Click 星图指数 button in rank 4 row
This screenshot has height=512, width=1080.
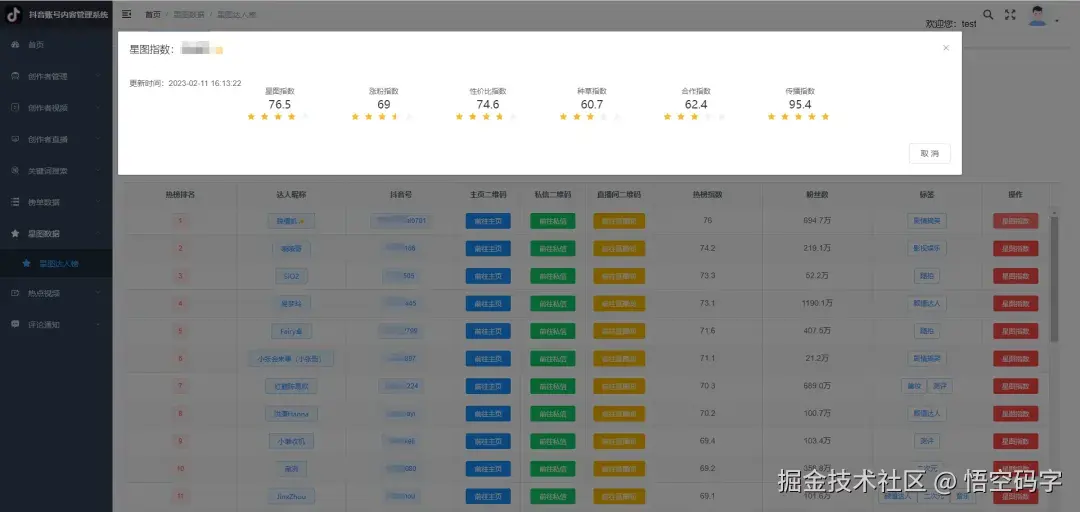1015,303
